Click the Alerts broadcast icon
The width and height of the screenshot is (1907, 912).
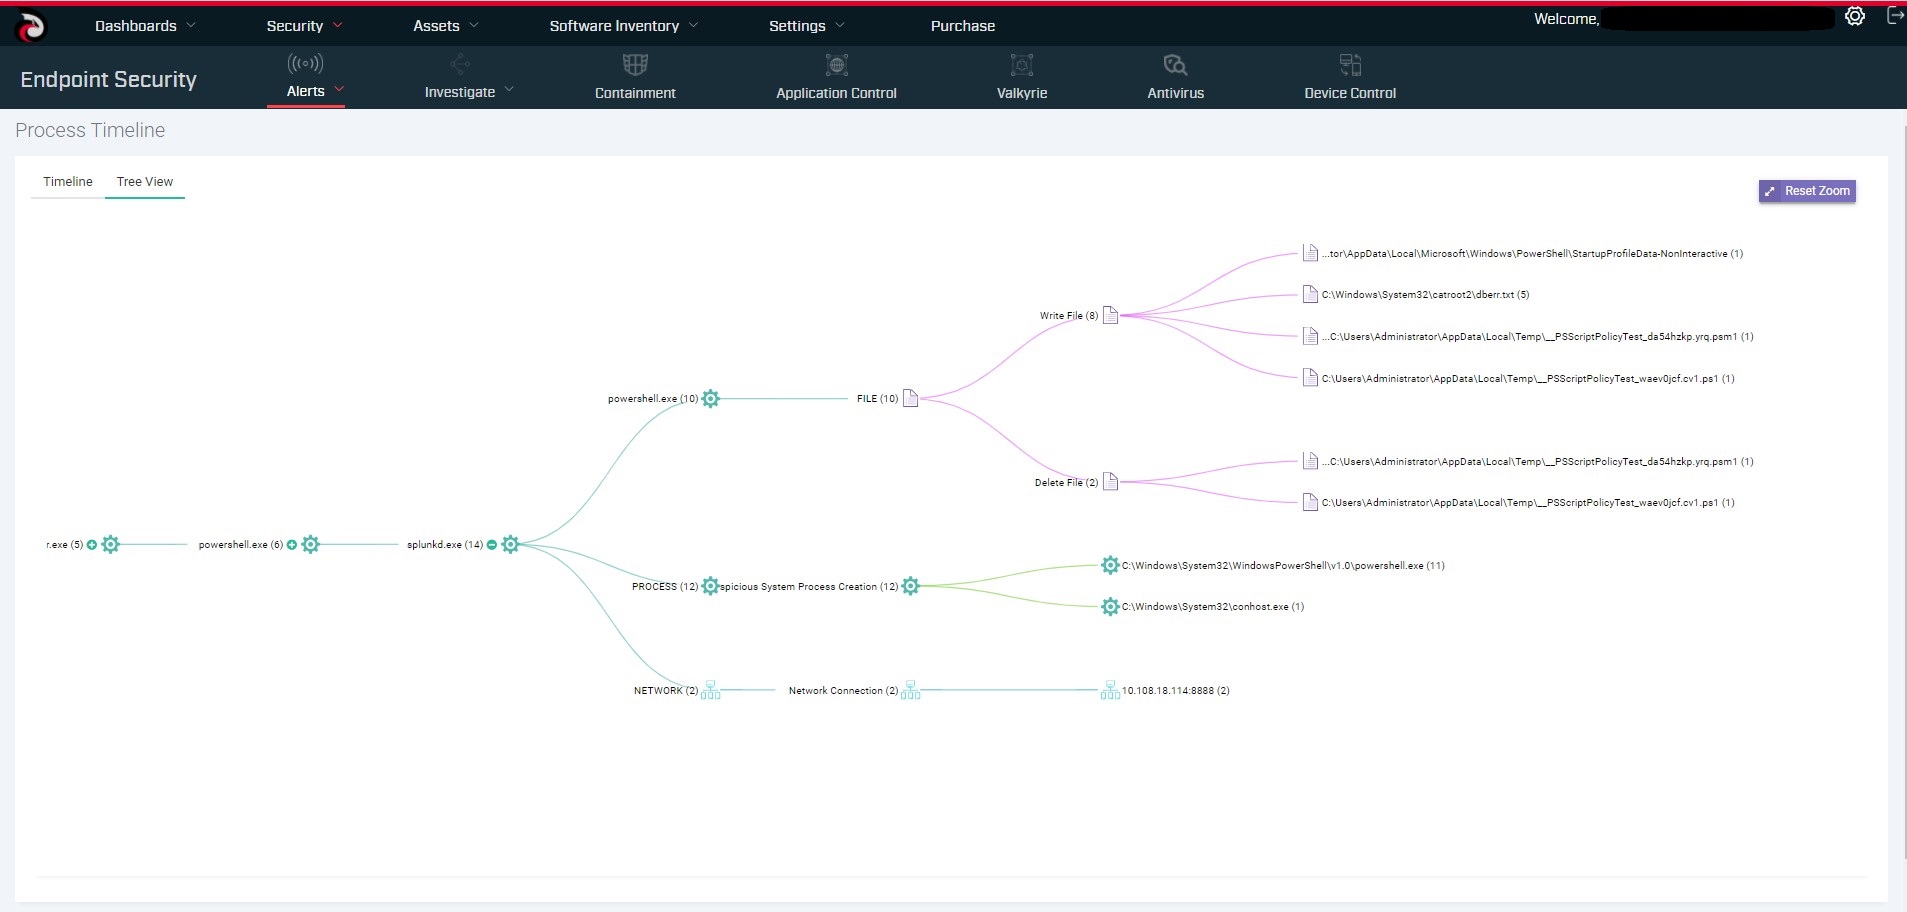pyautogui.click(x=305, y=64)
